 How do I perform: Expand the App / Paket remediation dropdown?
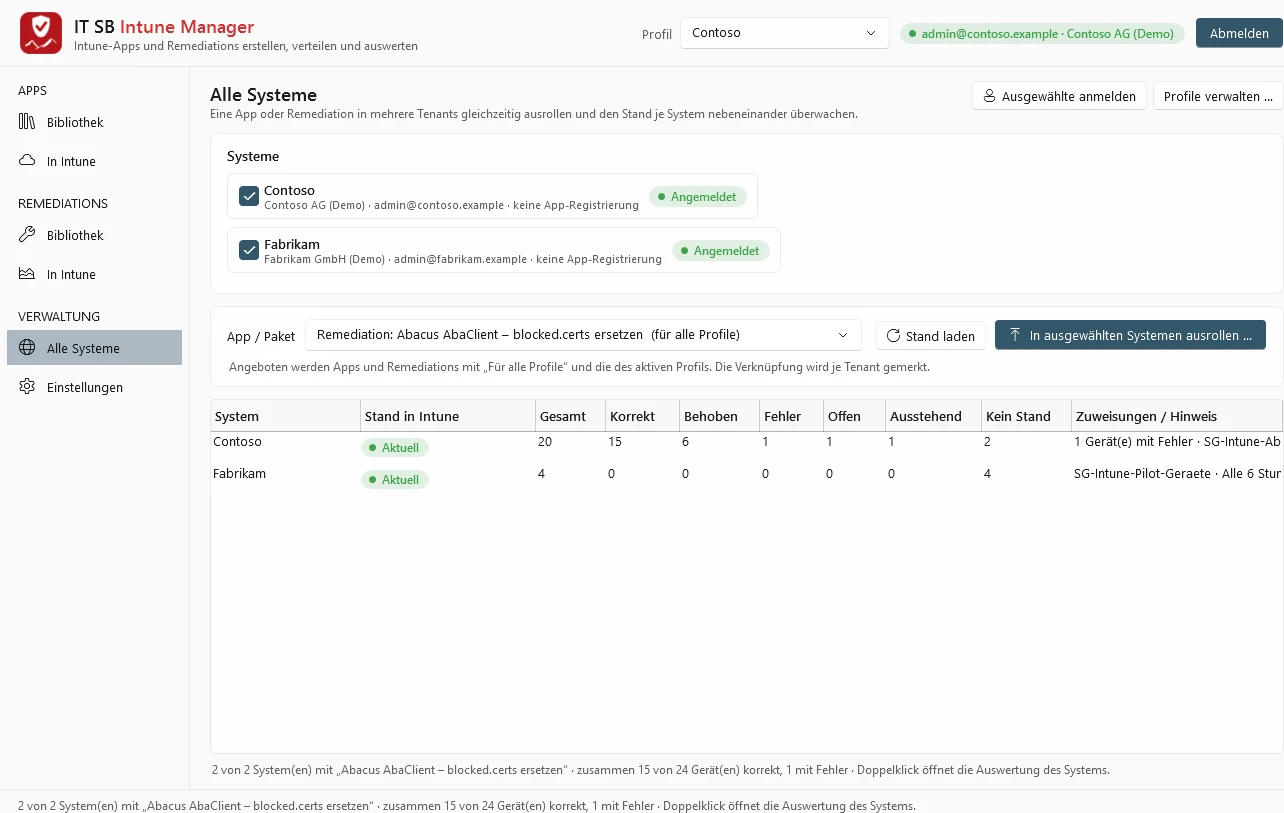(583, 335)
